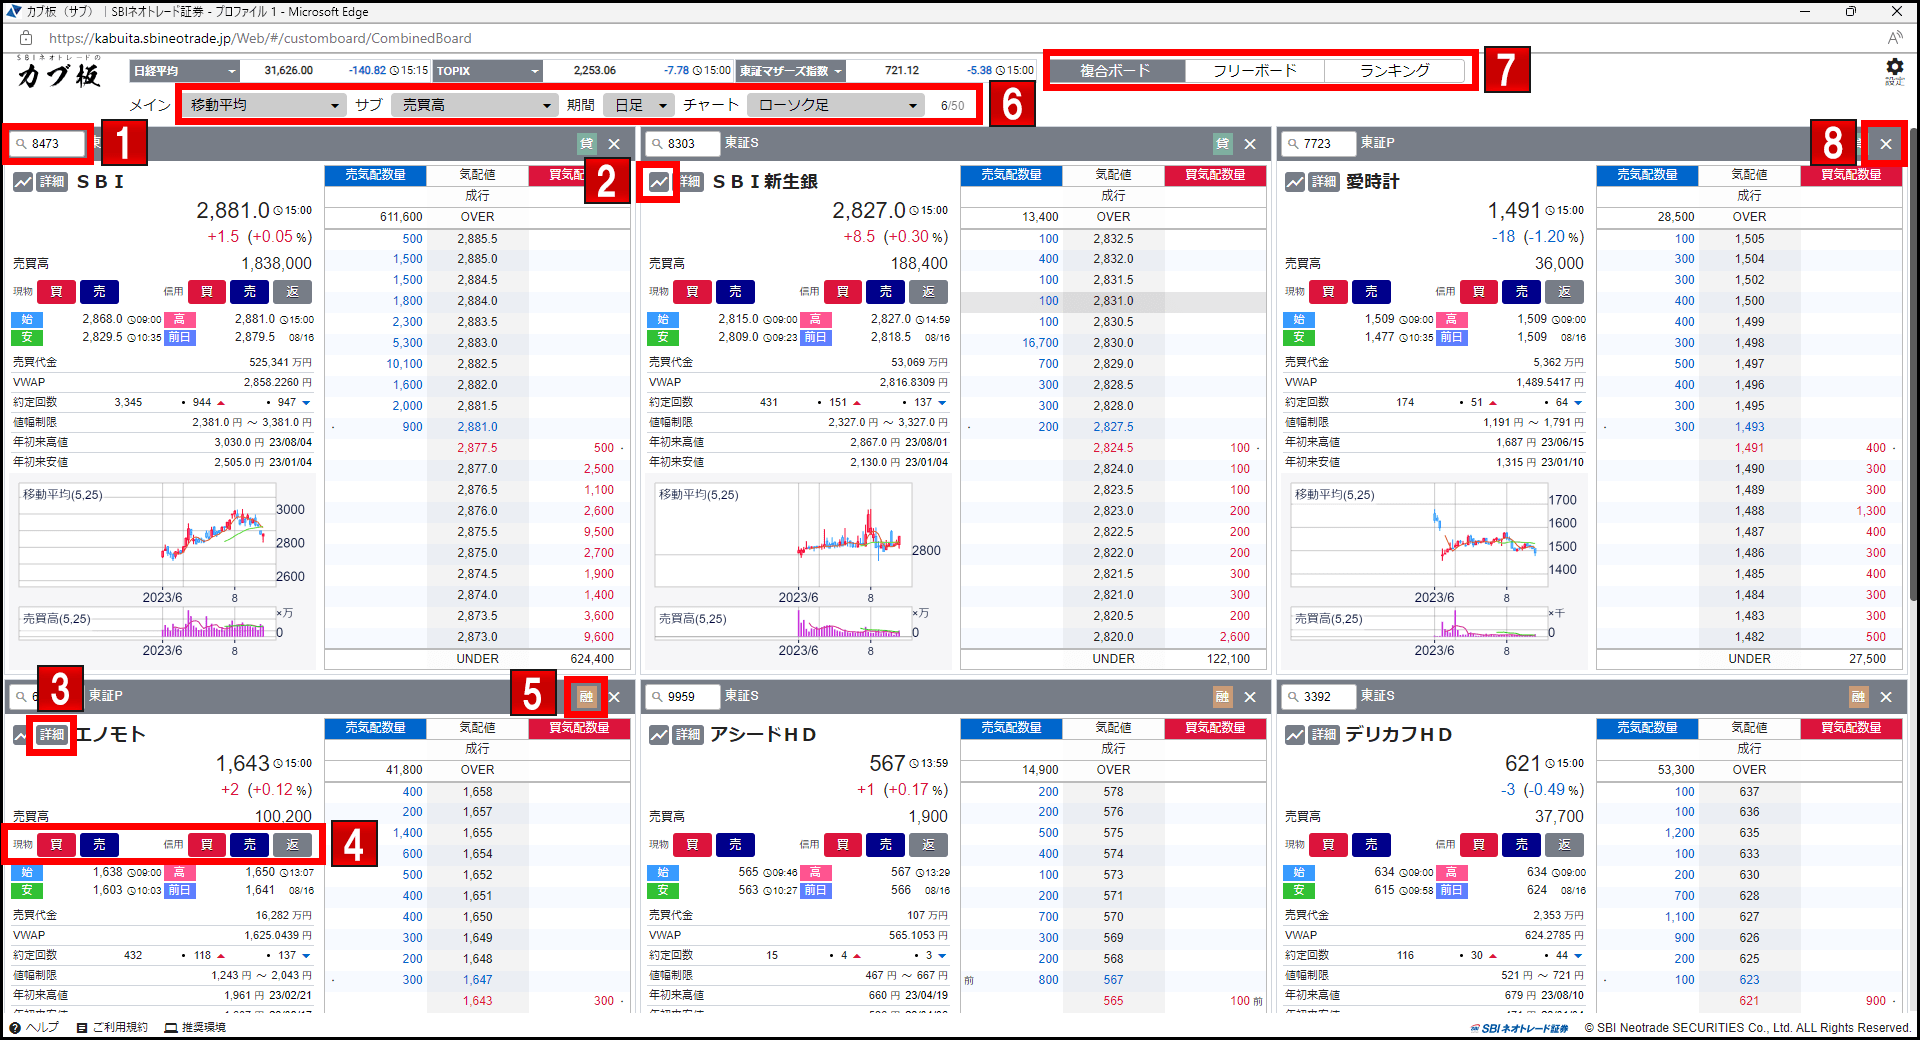Viewport: 1920px width, 1040px height.
Task: Expand 約定回数 down arrow for 愛時計
Action: click(1579, 403)
